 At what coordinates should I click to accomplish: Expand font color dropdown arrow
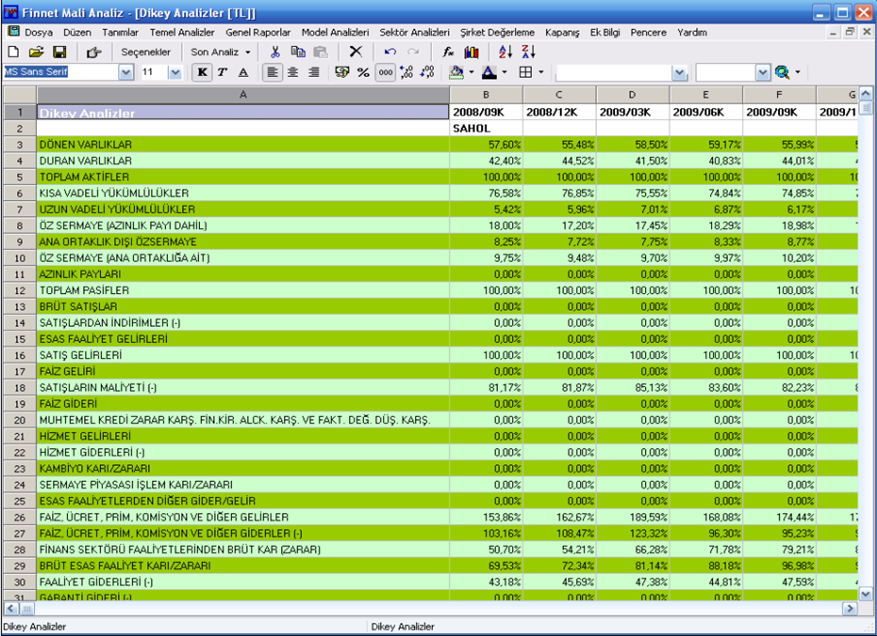(x=504, y=72)
